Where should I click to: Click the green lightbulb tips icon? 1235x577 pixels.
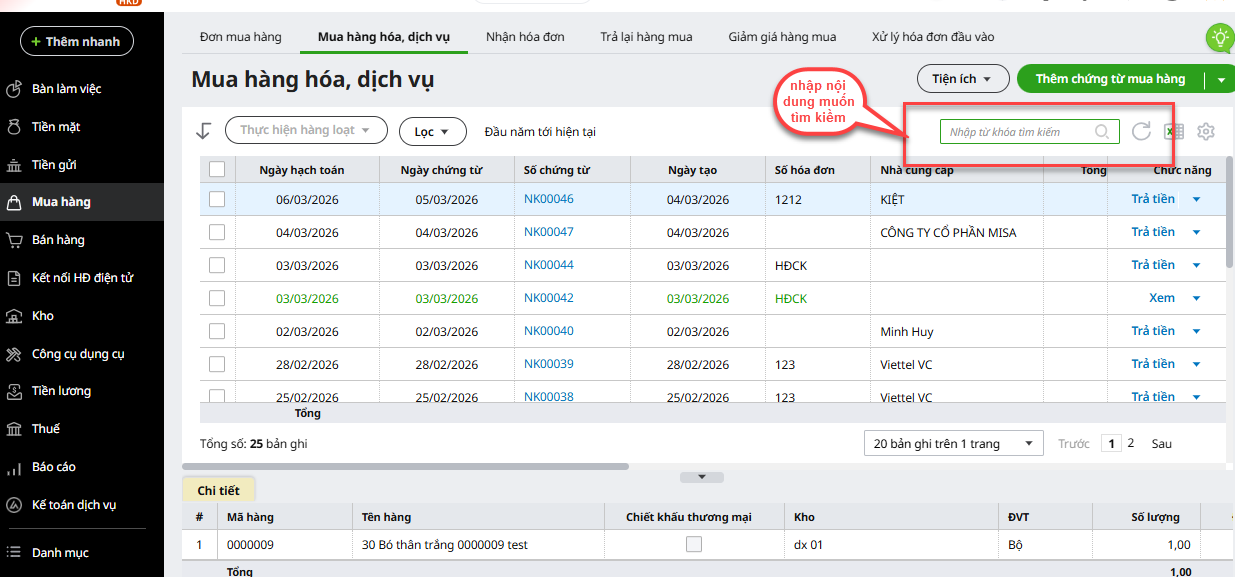click(x=1219, y=39)
